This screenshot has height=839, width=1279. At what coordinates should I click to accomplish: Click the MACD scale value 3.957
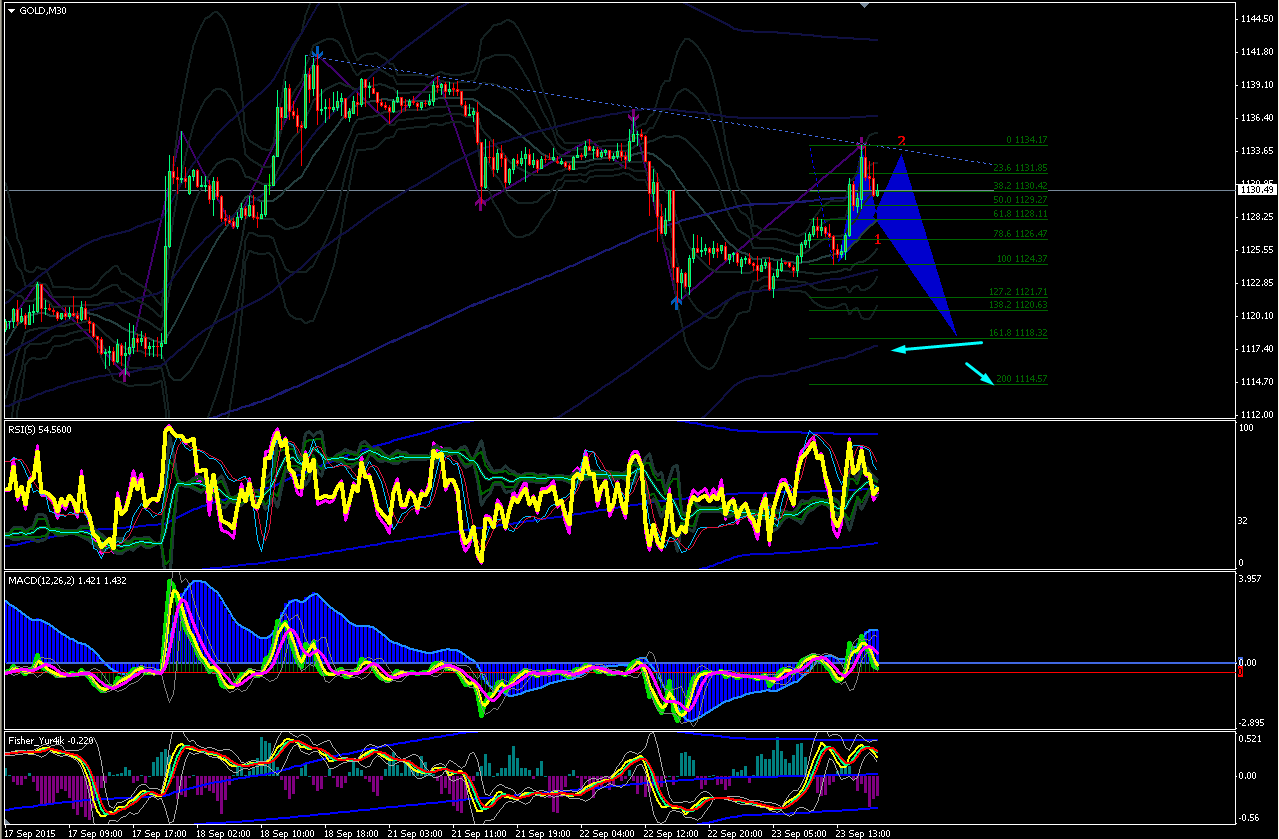pyautogui.click(x=1251, y=579)
